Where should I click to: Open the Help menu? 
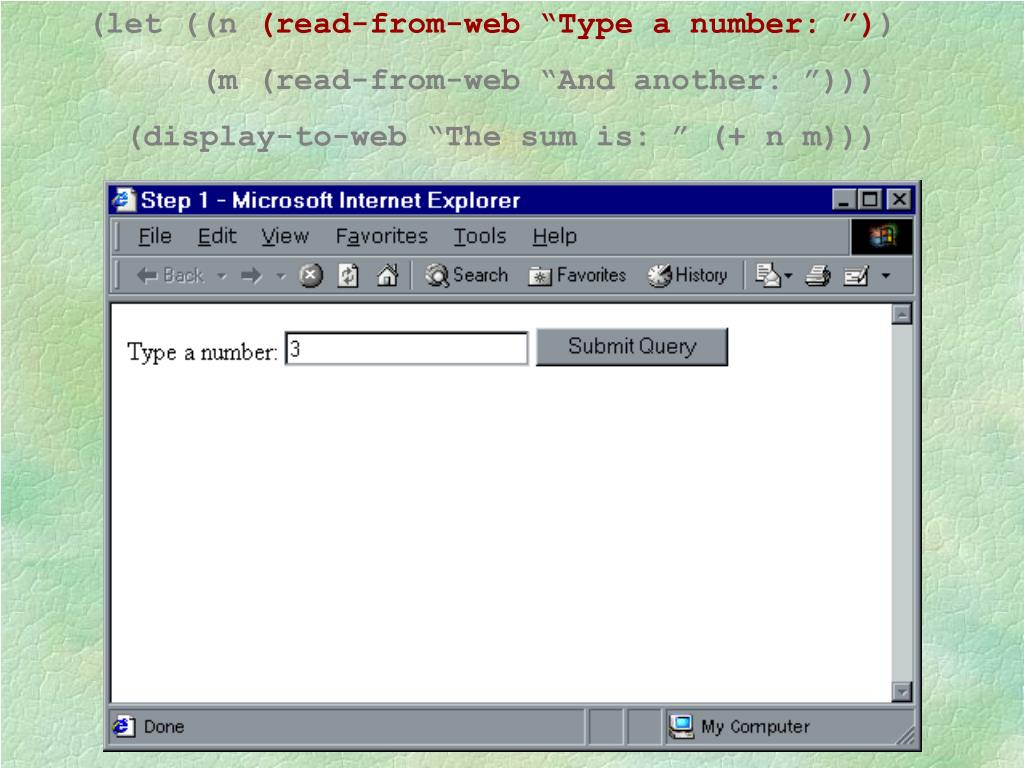coord(554,236)
